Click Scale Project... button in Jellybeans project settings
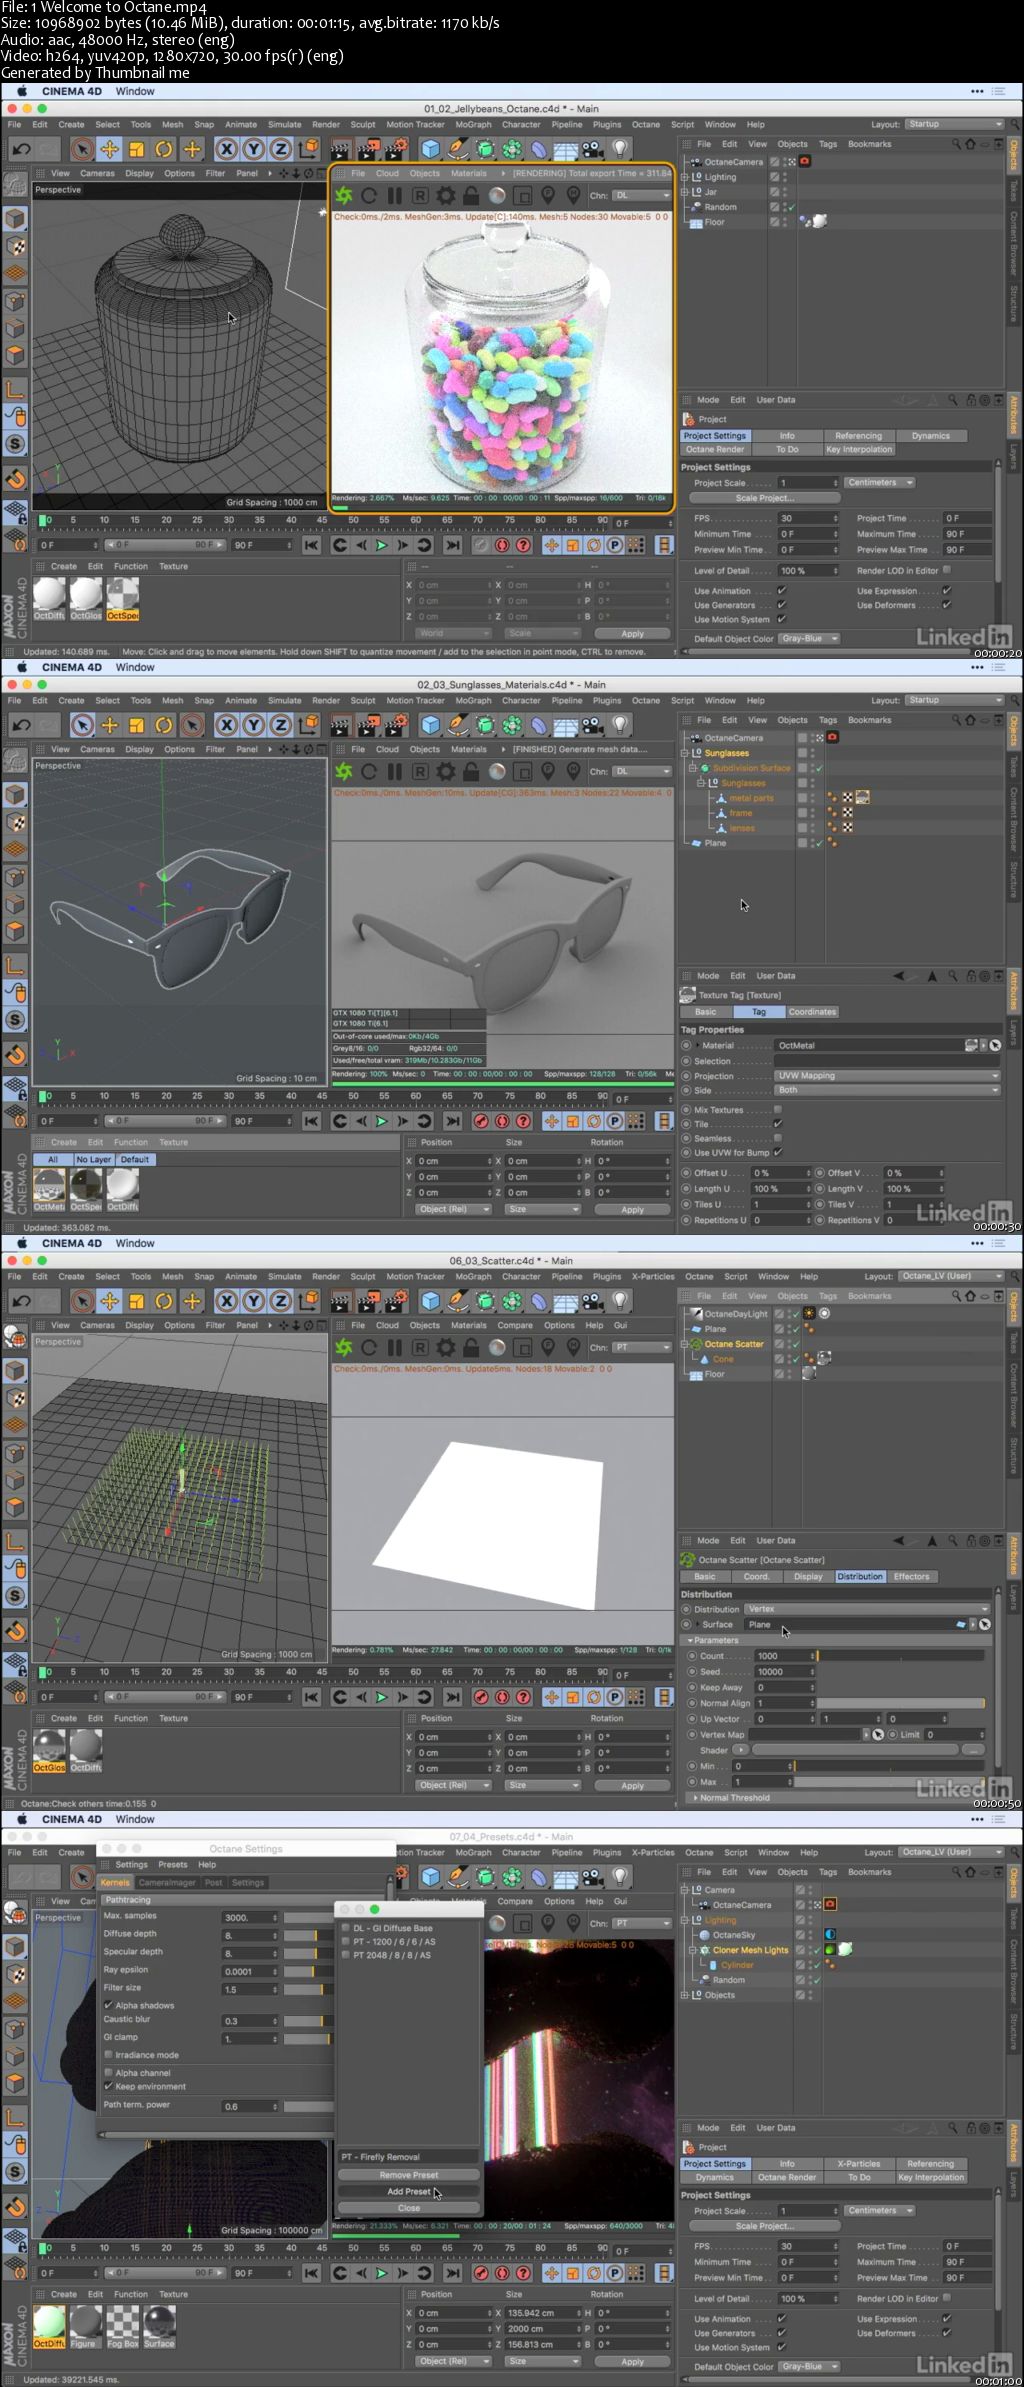 763,498
